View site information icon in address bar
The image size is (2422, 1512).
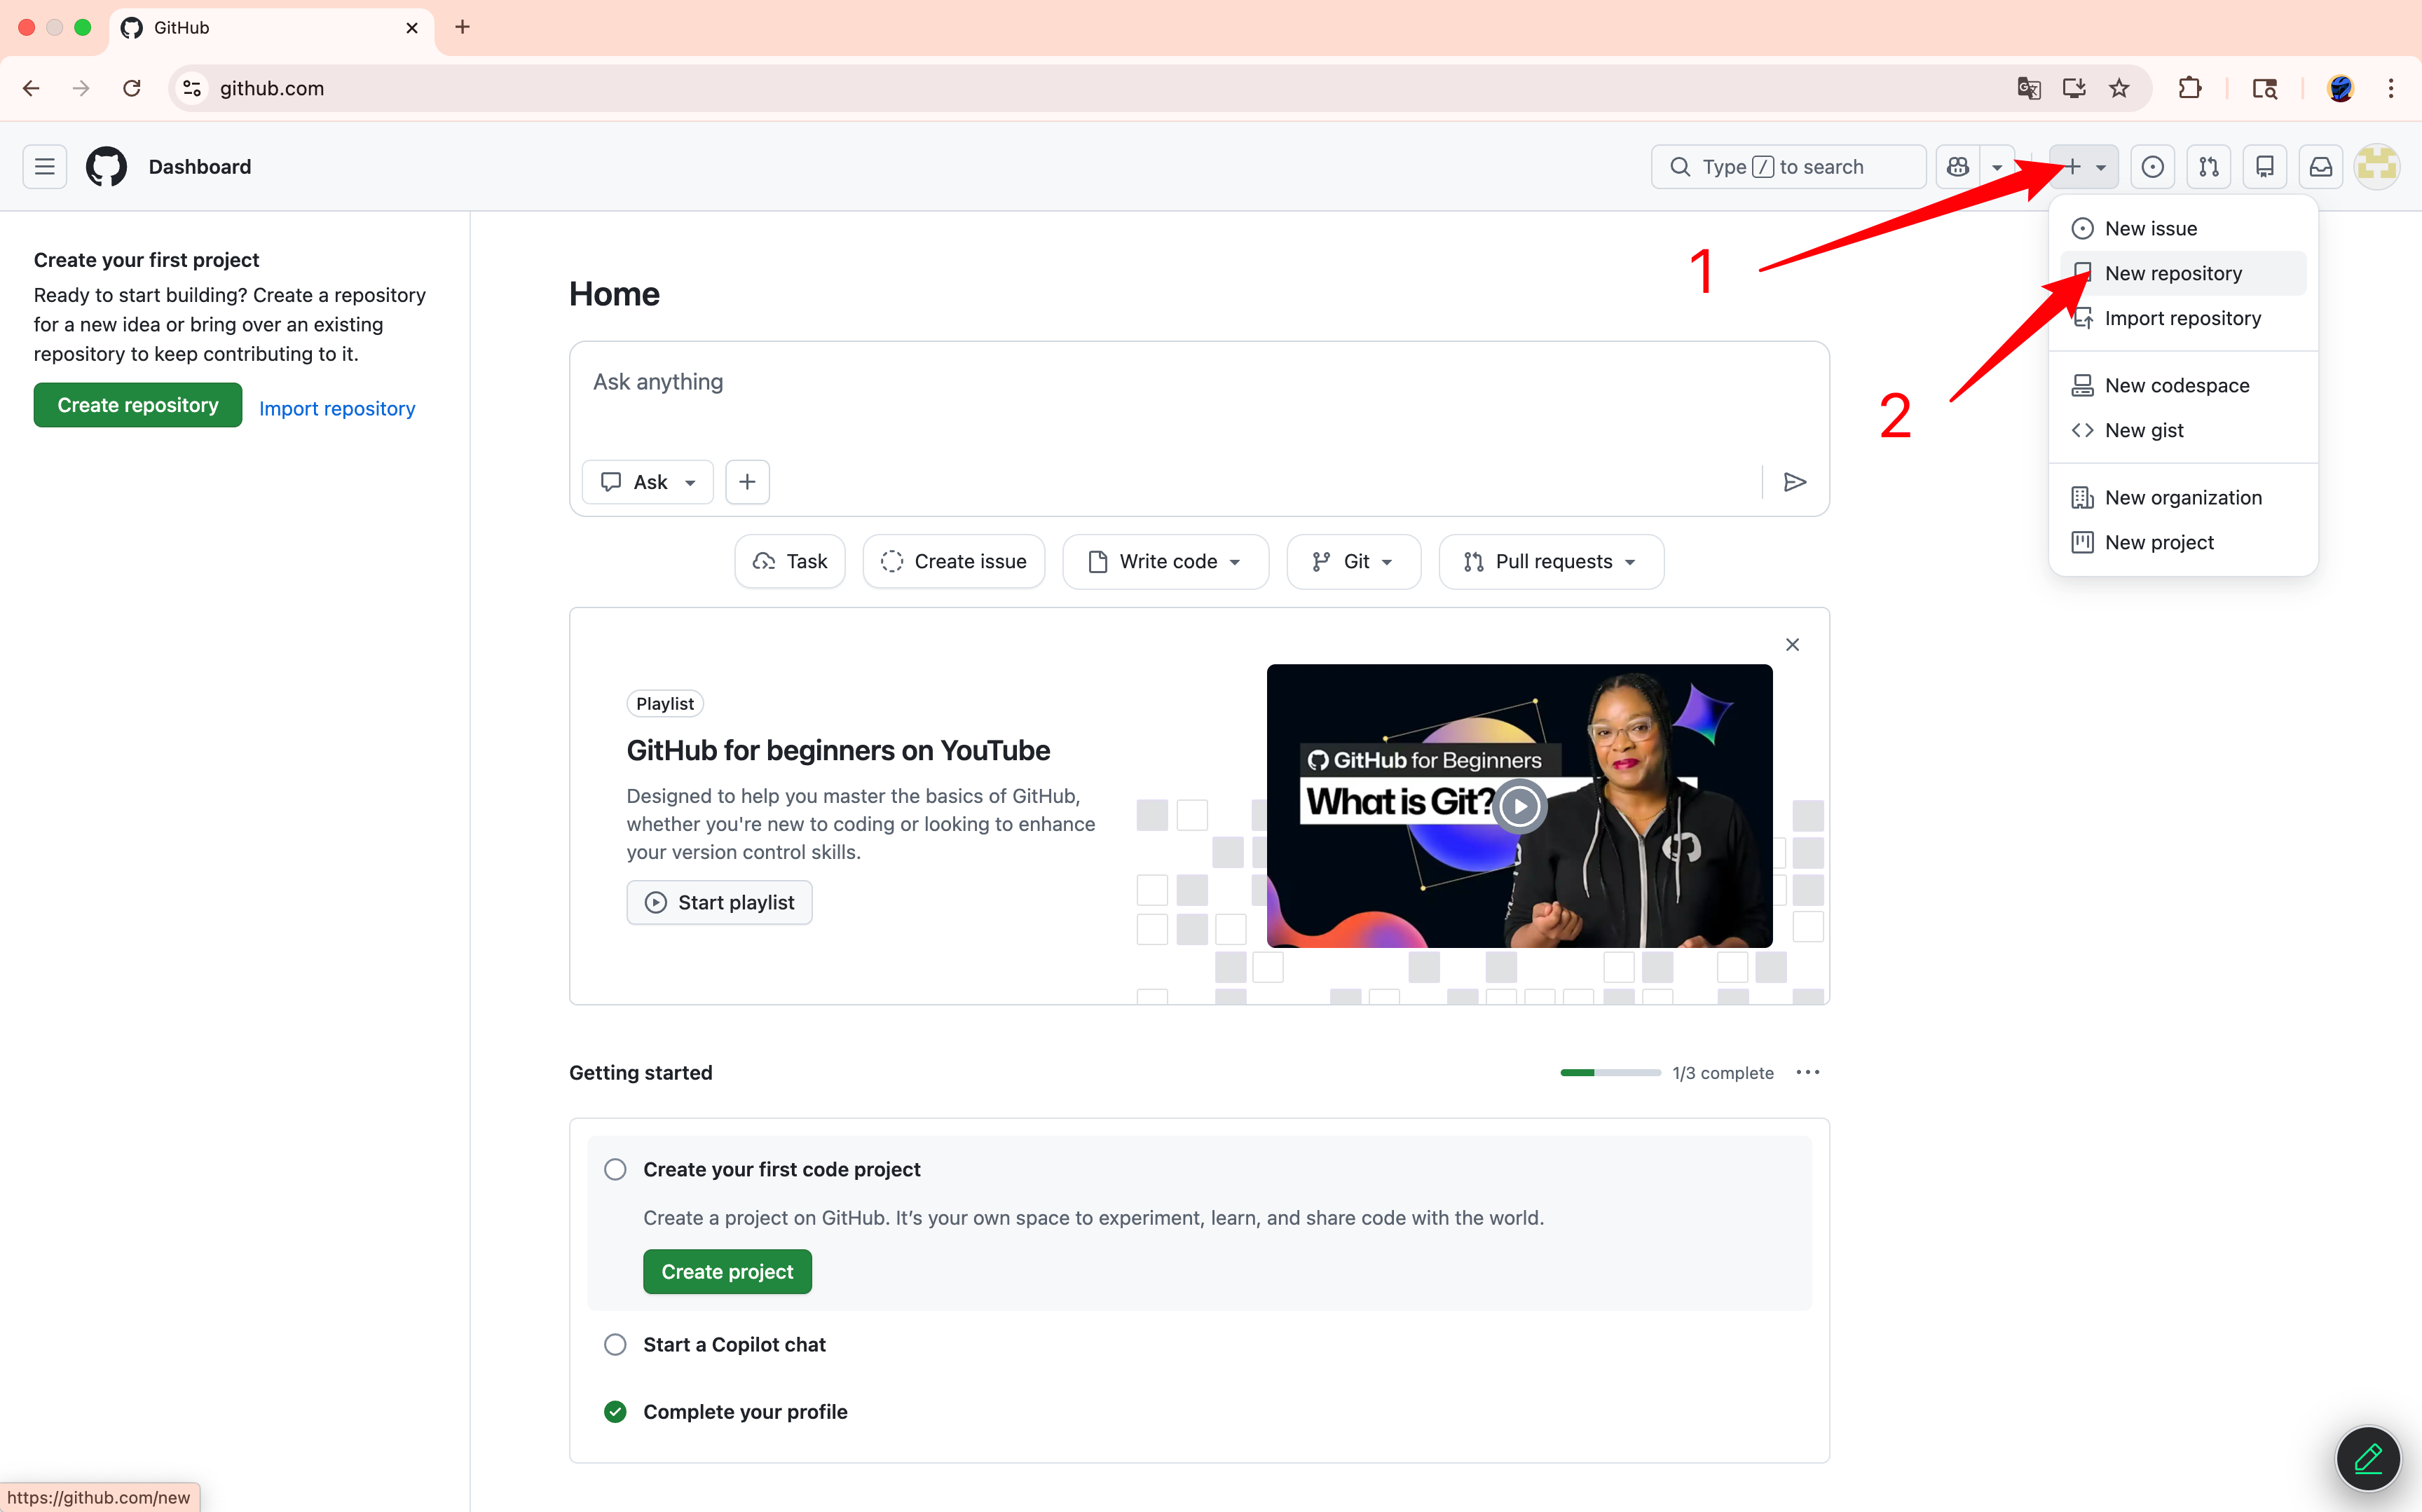192,88
